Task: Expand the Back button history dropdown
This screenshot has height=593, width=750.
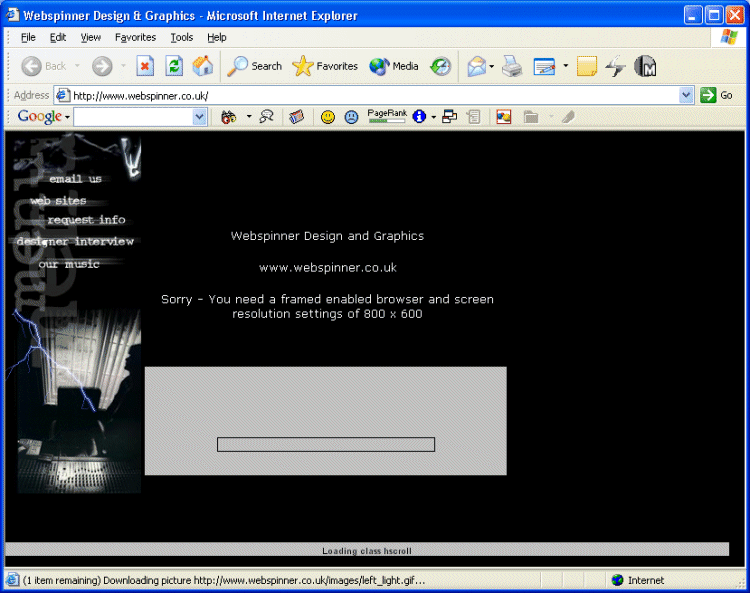Action: pos(77,66)
